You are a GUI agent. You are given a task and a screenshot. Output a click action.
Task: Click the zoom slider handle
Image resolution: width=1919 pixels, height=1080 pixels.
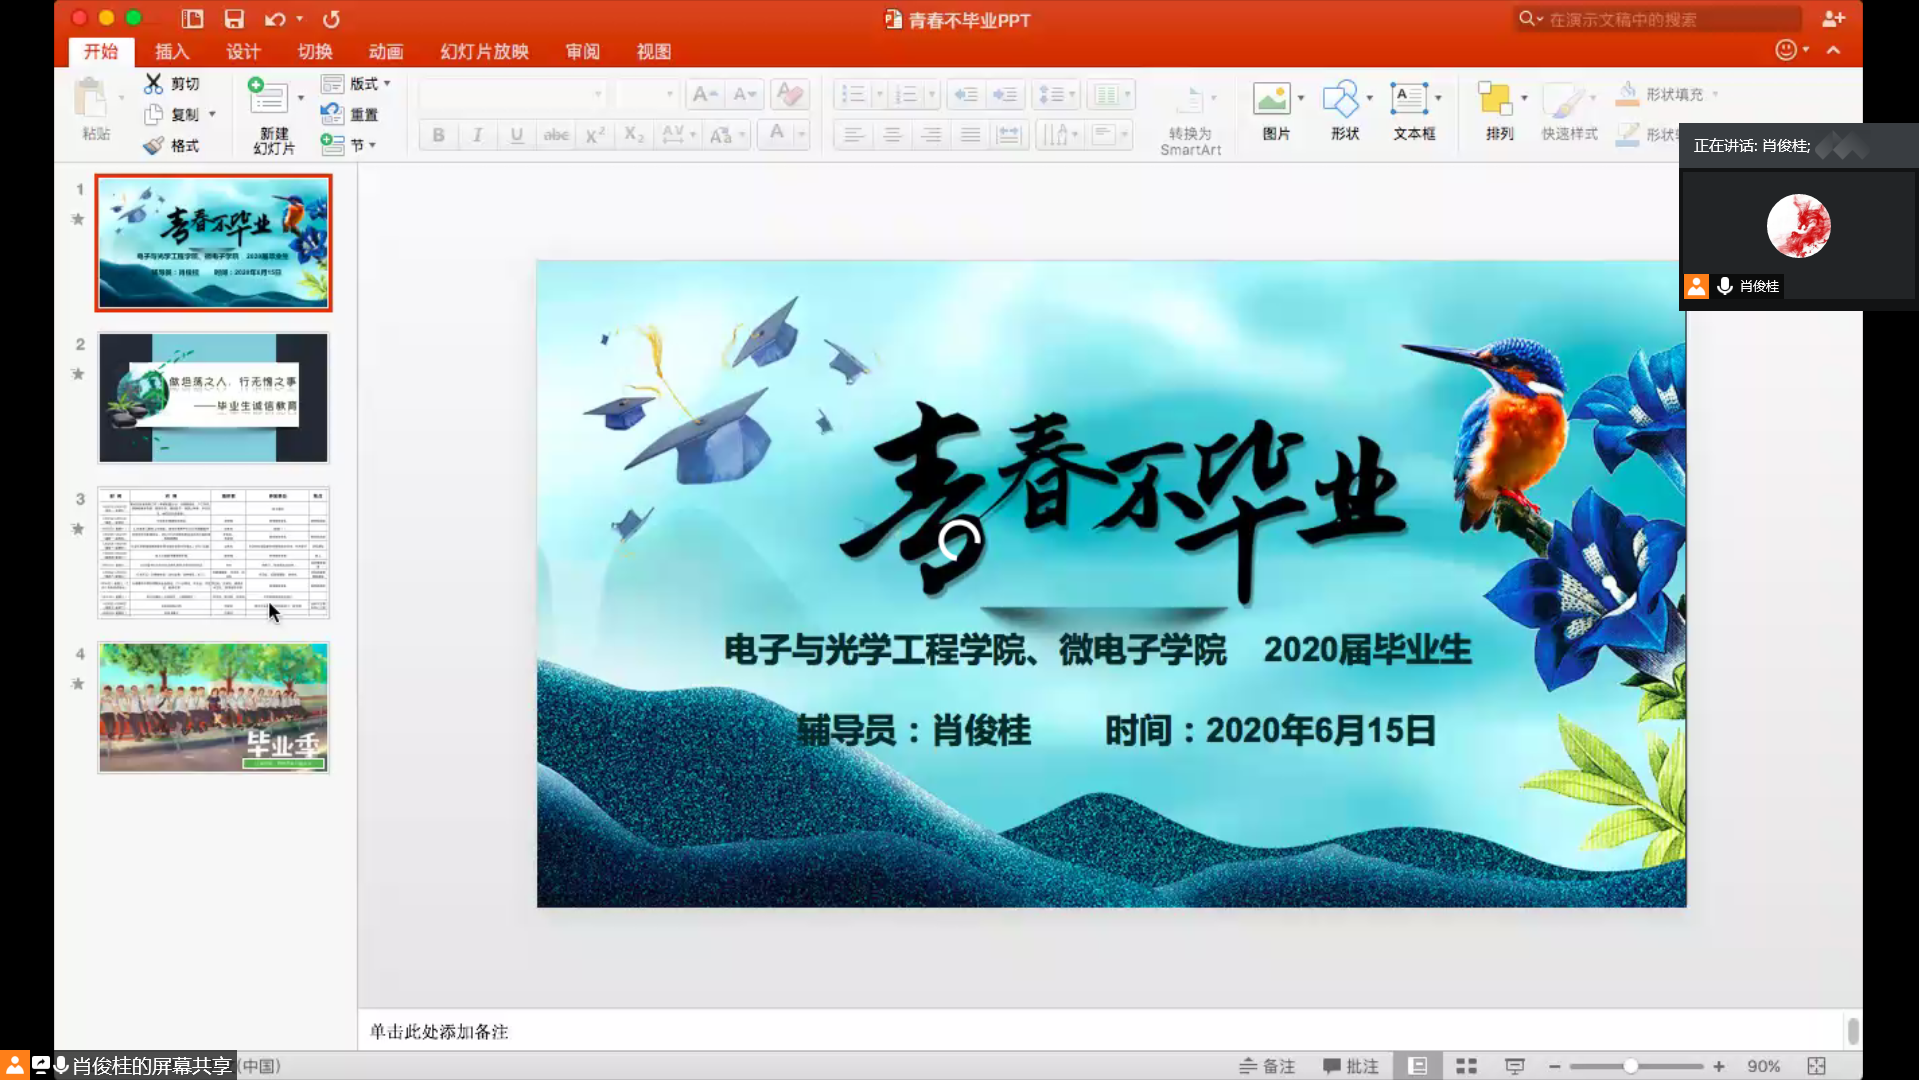(1630, 1066)
